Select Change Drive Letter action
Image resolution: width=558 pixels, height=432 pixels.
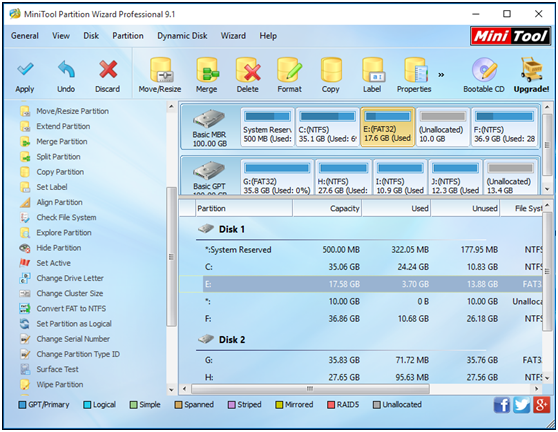tap(62, 278)
